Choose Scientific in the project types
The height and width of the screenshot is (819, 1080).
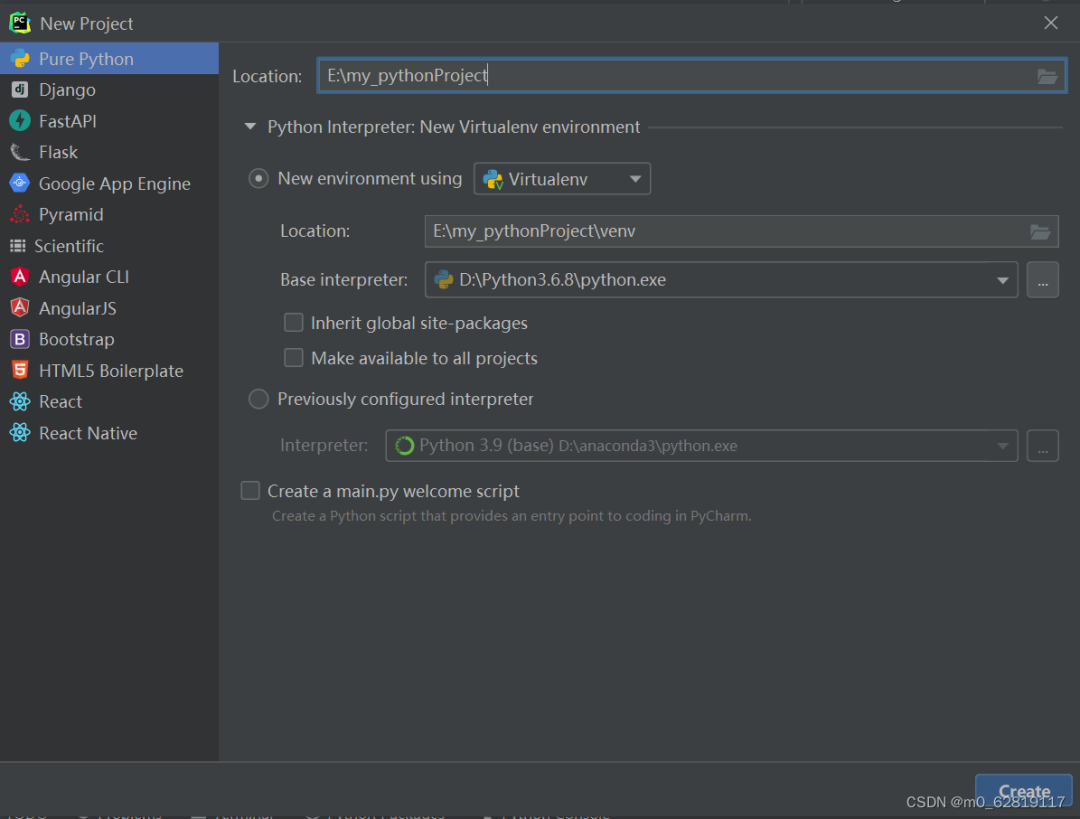coord(69,246)
